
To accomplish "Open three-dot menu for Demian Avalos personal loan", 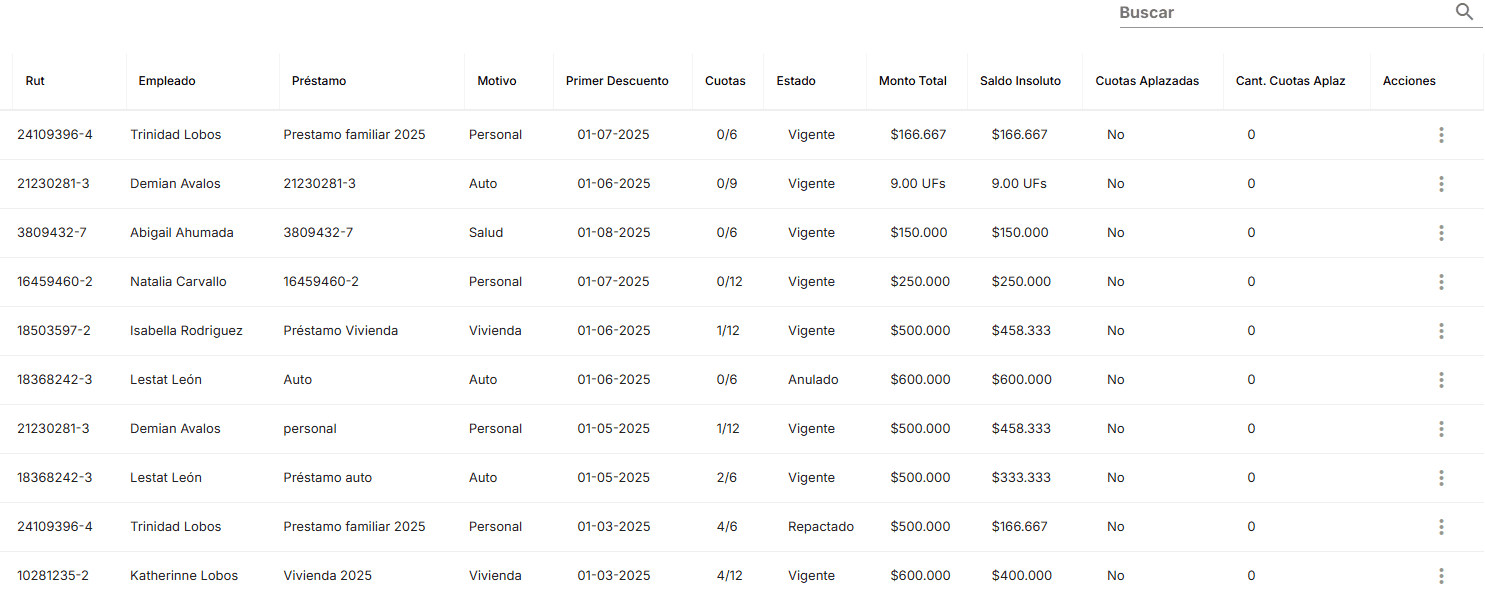I will [1441, 429].
